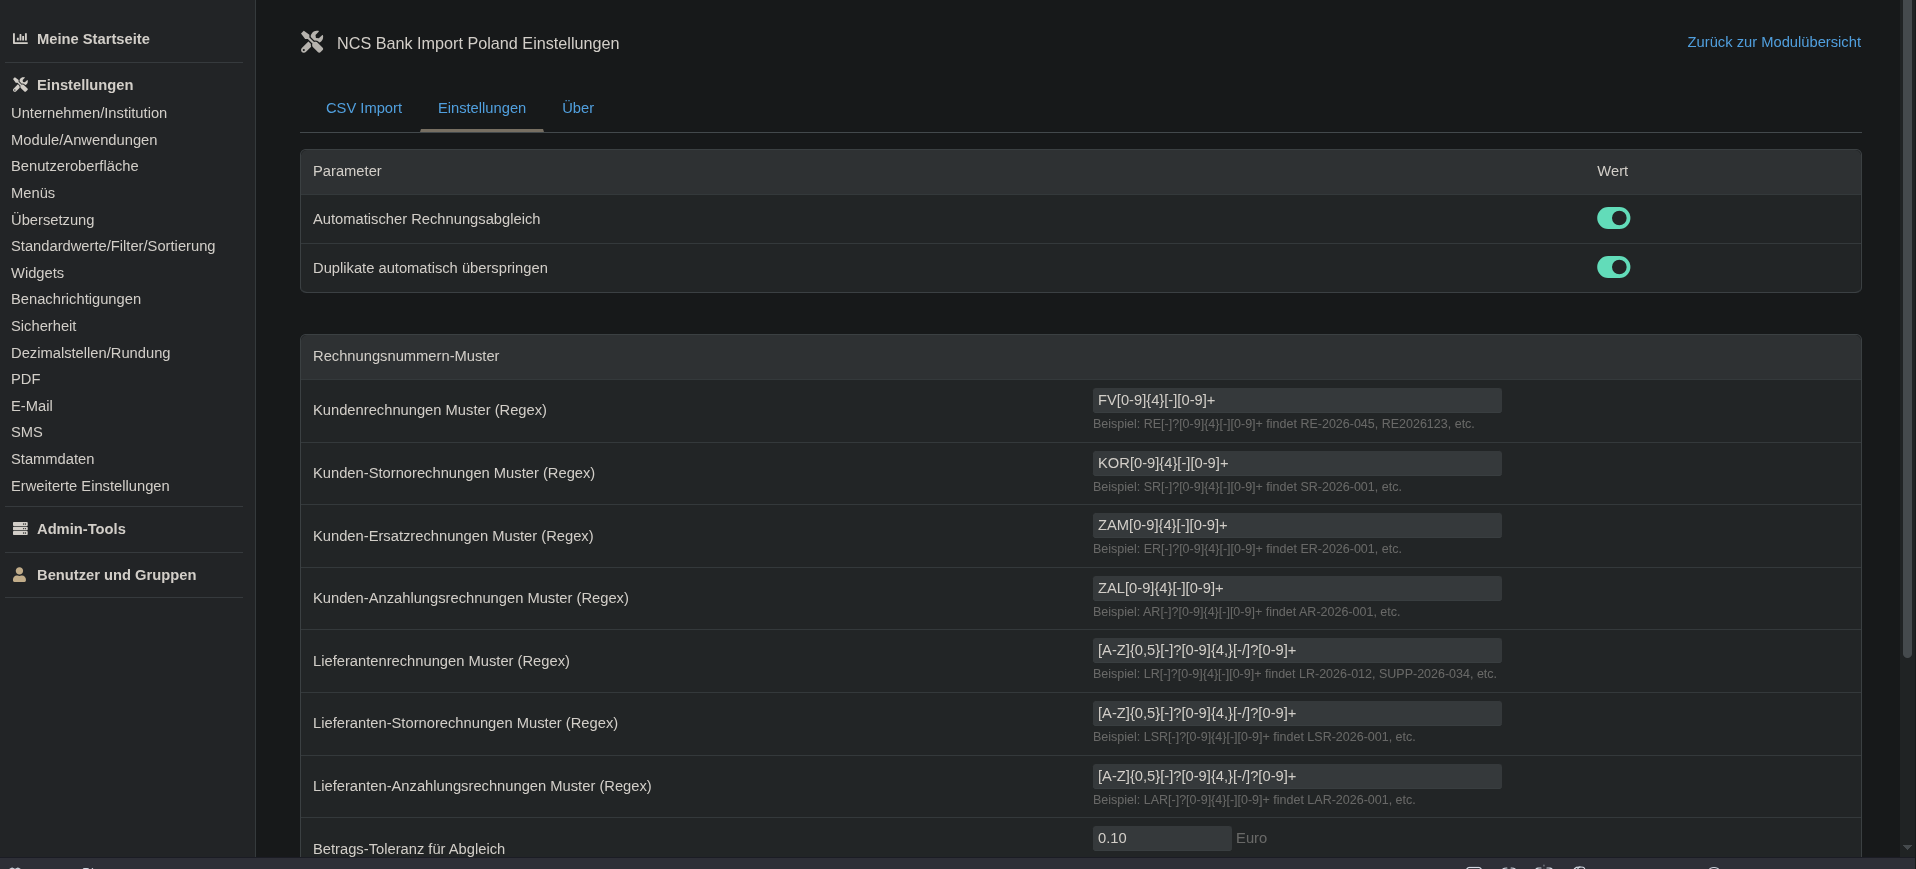1916x869 pixels.
Task: Open Module/Anwendungen in the sidebar
Action: [84, 140]
